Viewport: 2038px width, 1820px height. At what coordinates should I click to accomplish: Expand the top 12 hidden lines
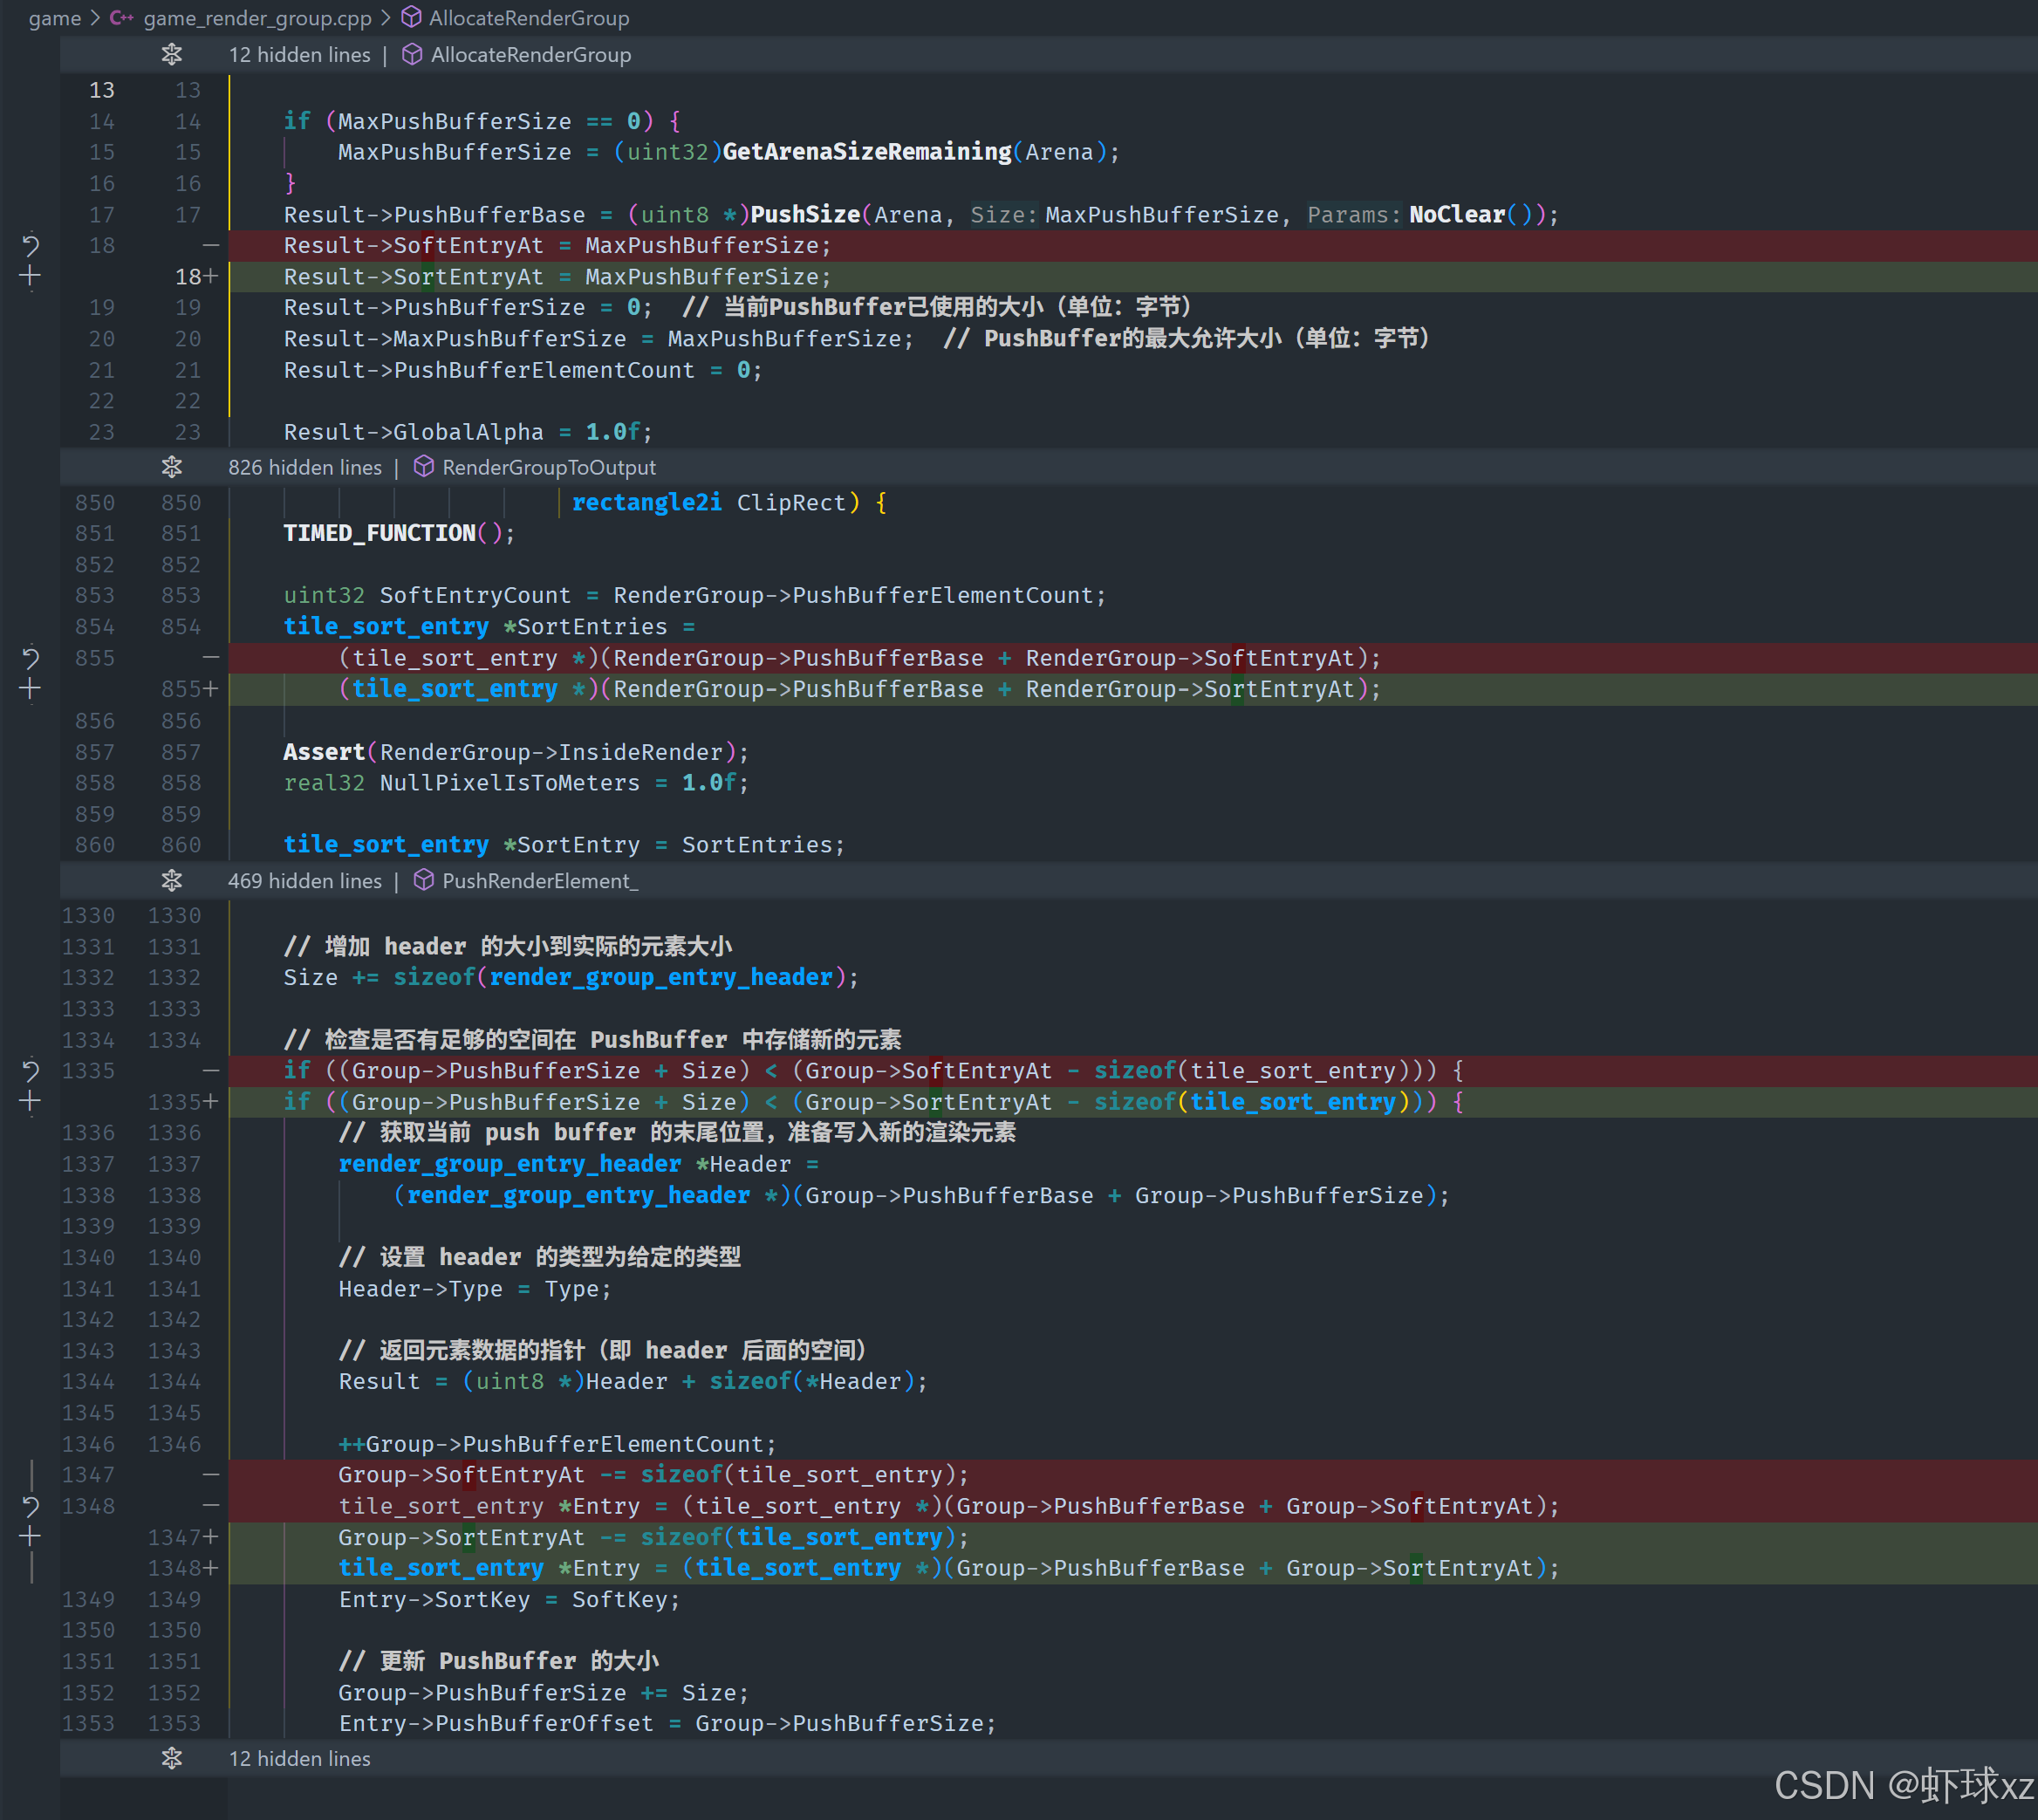tap(172, 55)
